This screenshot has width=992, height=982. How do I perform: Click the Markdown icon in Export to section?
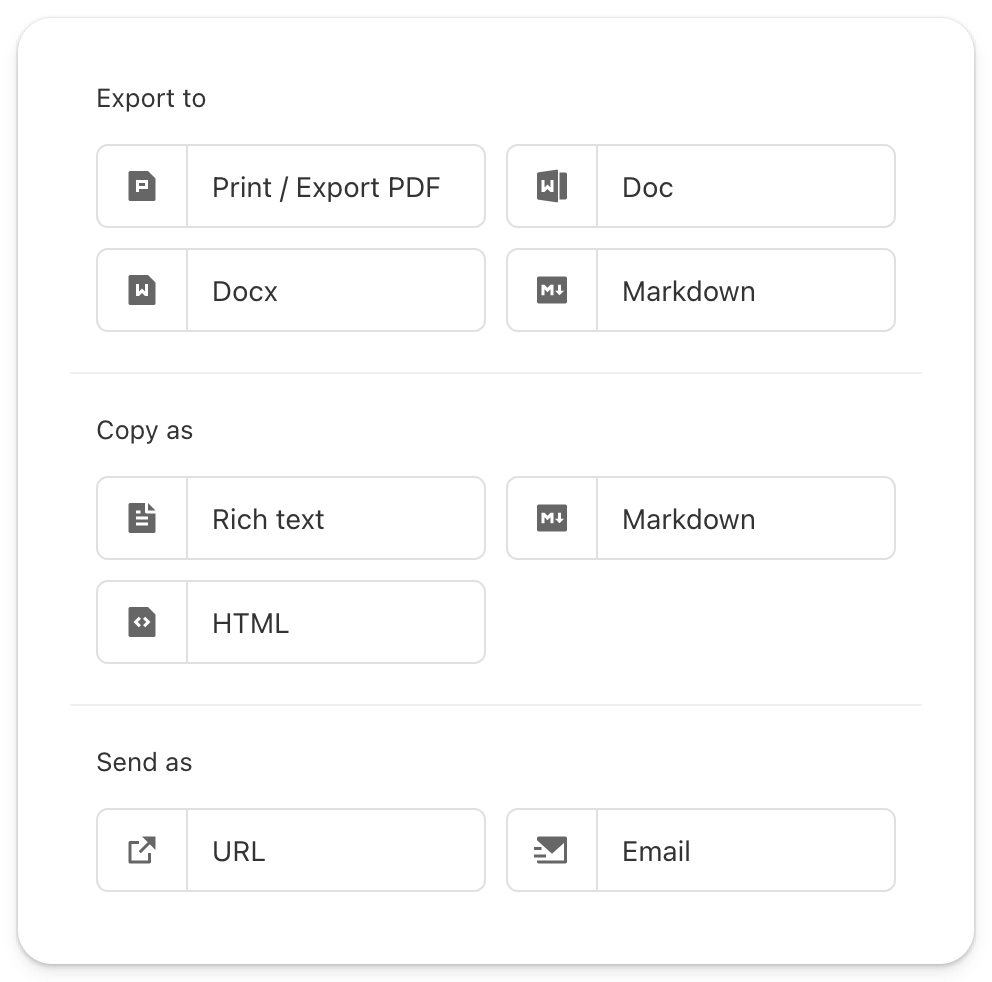(552, 291)
